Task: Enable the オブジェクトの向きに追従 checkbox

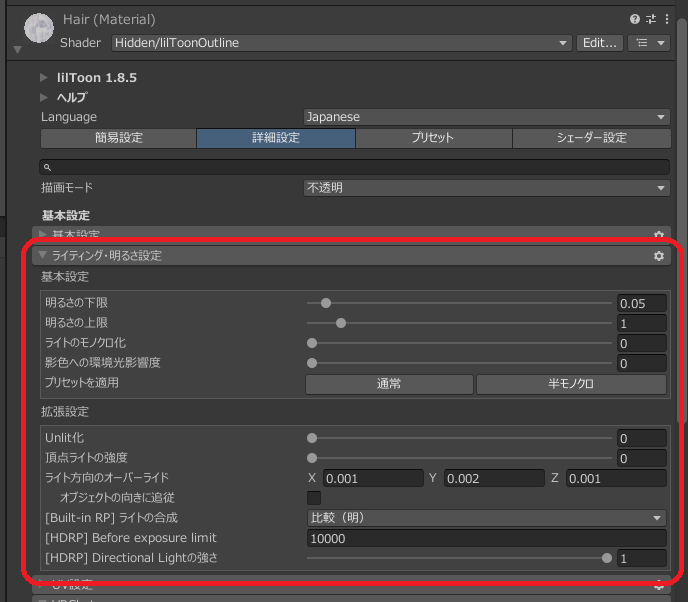Action: [x=314, y=498]
